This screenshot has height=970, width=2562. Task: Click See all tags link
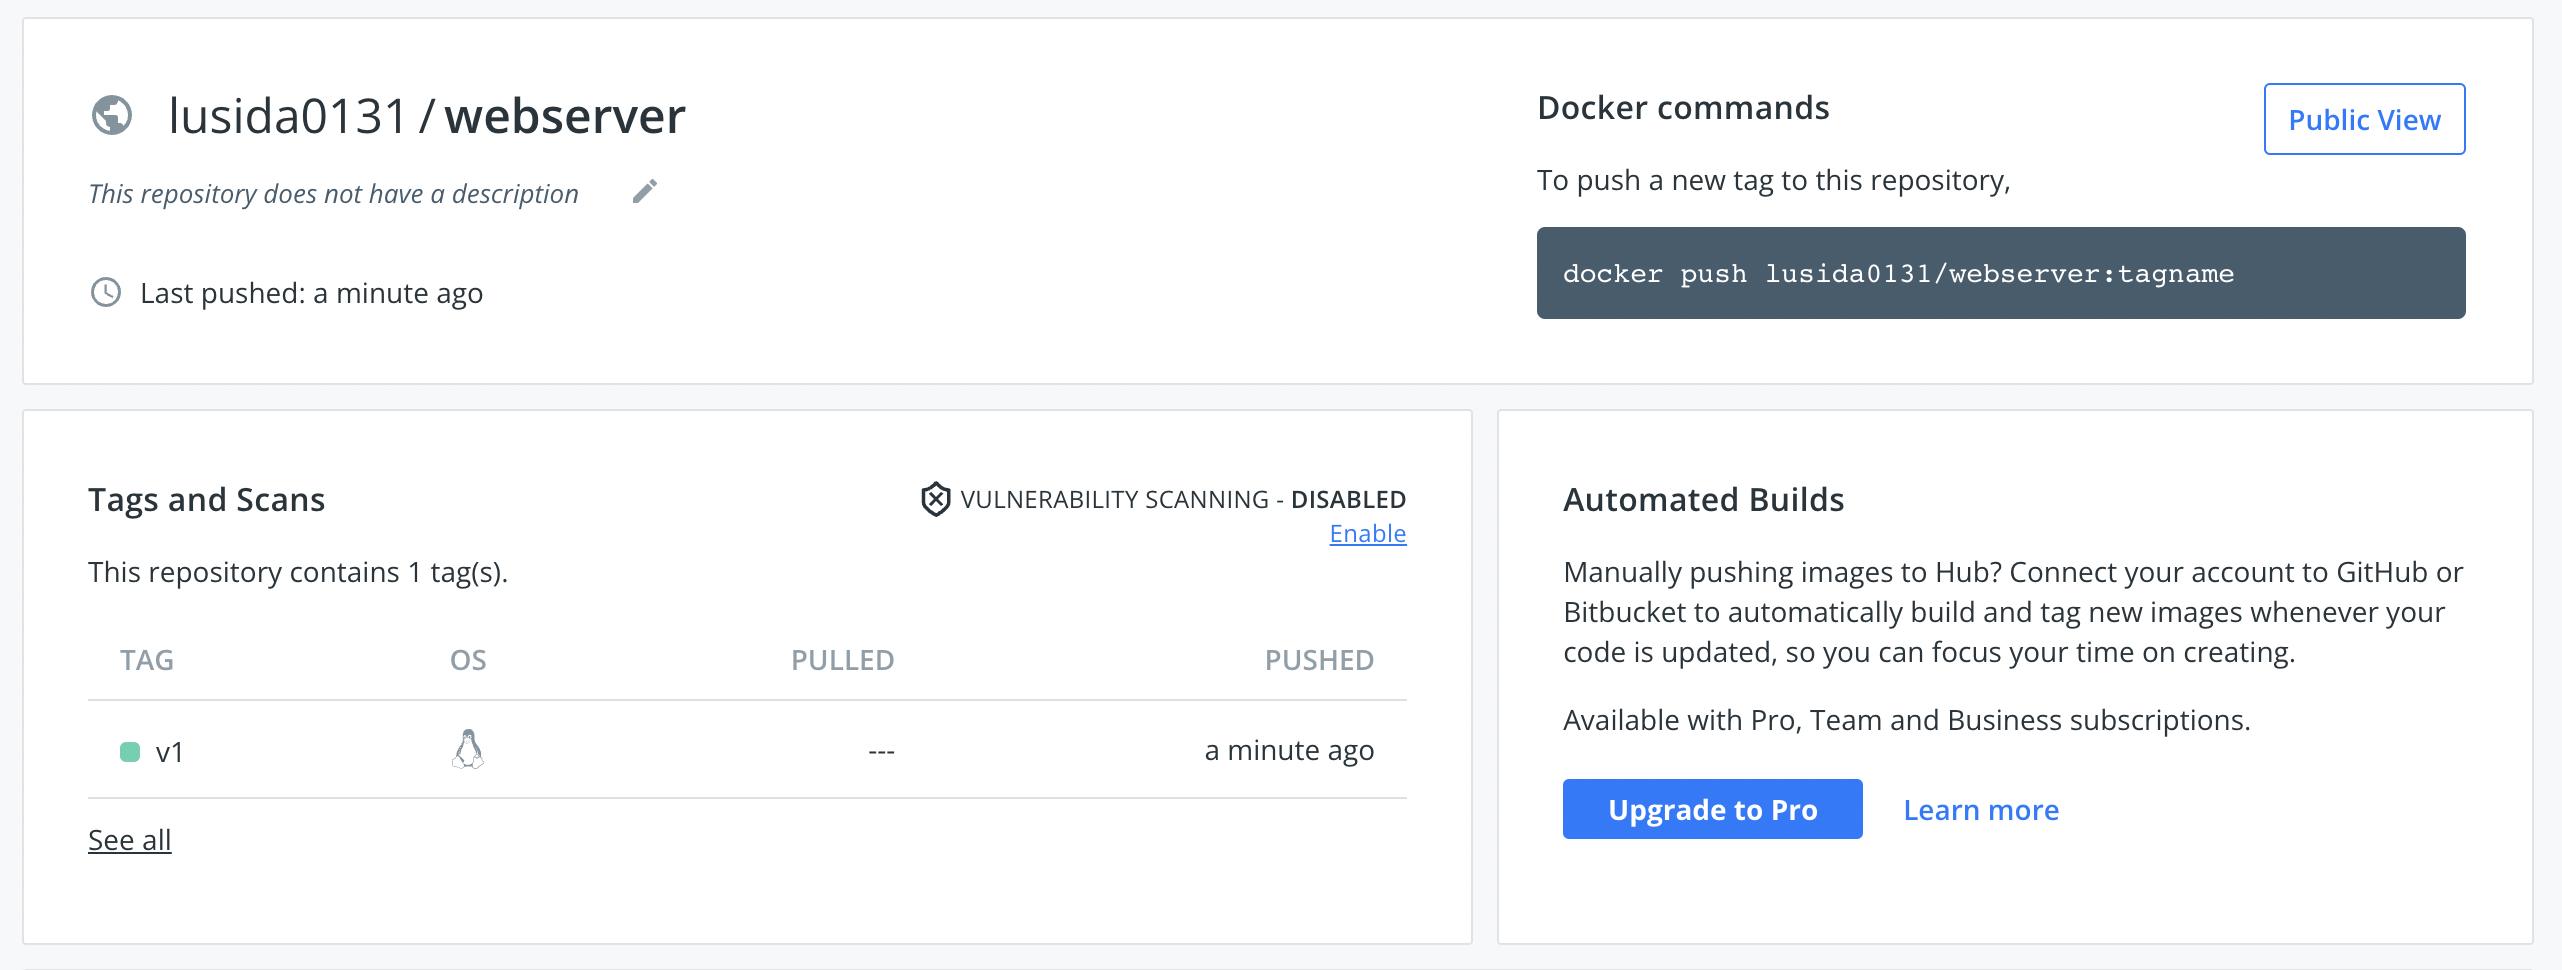(x=130, y=840)
